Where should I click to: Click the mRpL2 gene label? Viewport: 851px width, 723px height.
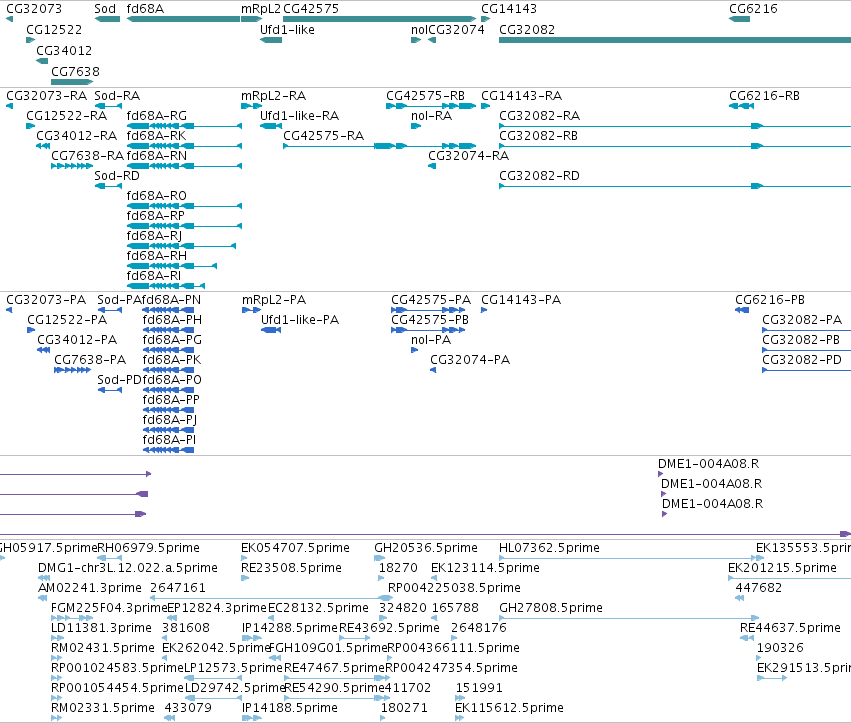tap(261, 9)
